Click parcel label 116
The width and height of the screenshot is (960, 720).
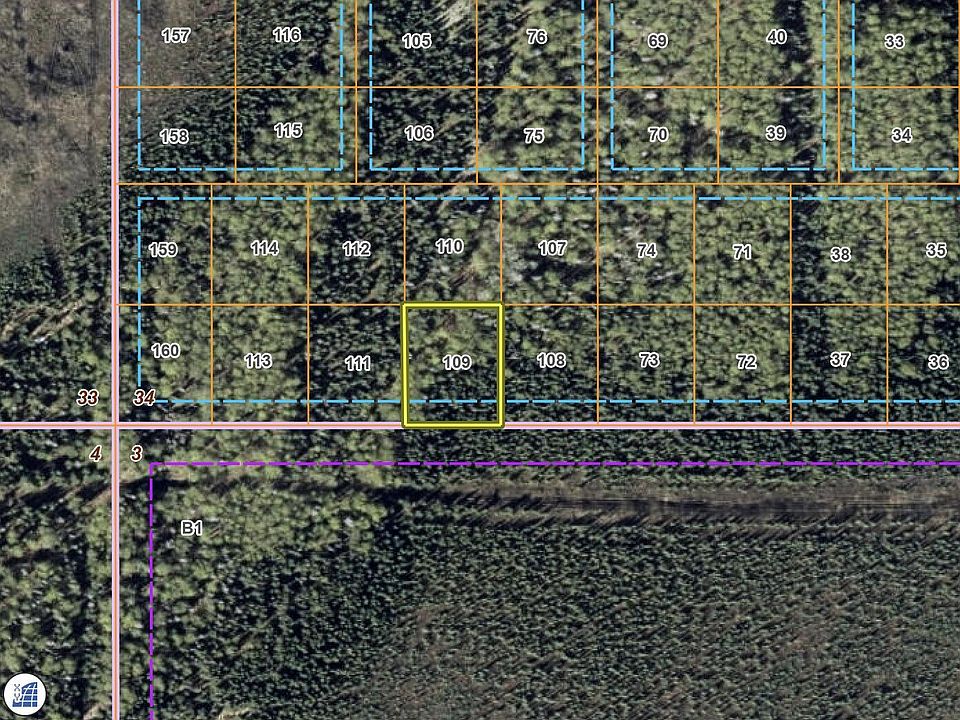pyautogui.click(x=287, y=35)
